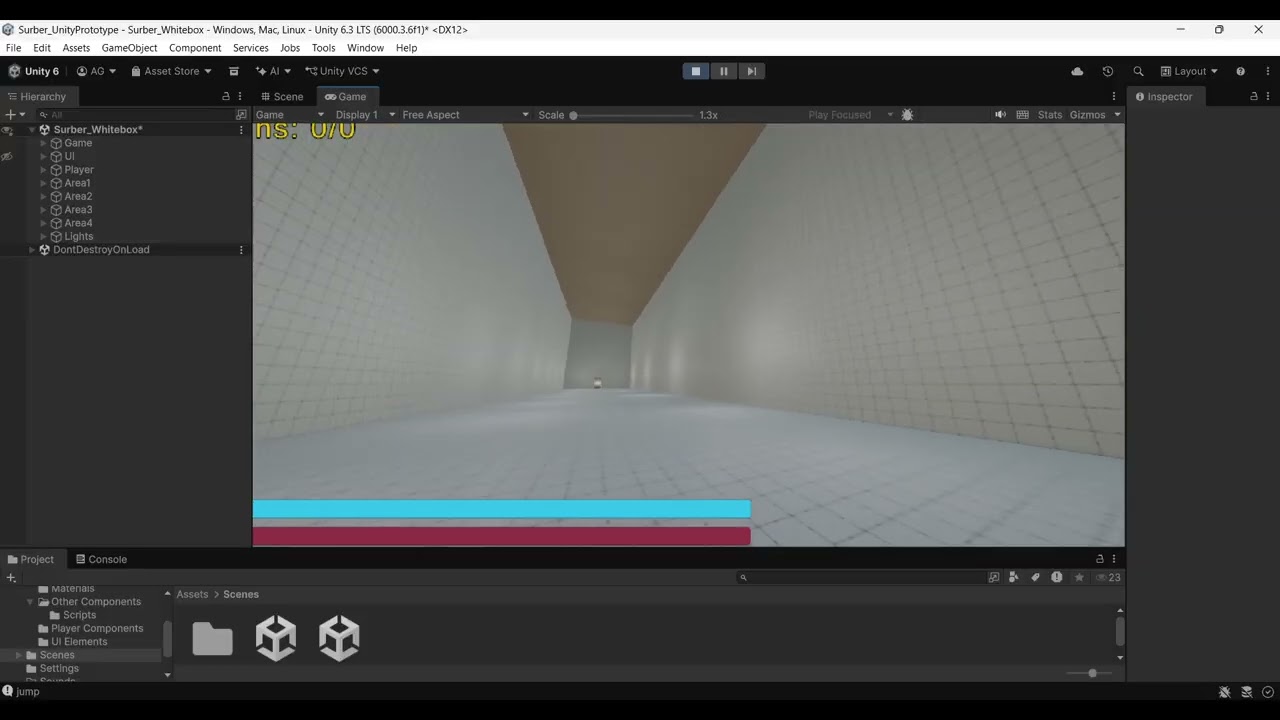
Task: Select the Player Components folder
Action: tap(97, 628)
